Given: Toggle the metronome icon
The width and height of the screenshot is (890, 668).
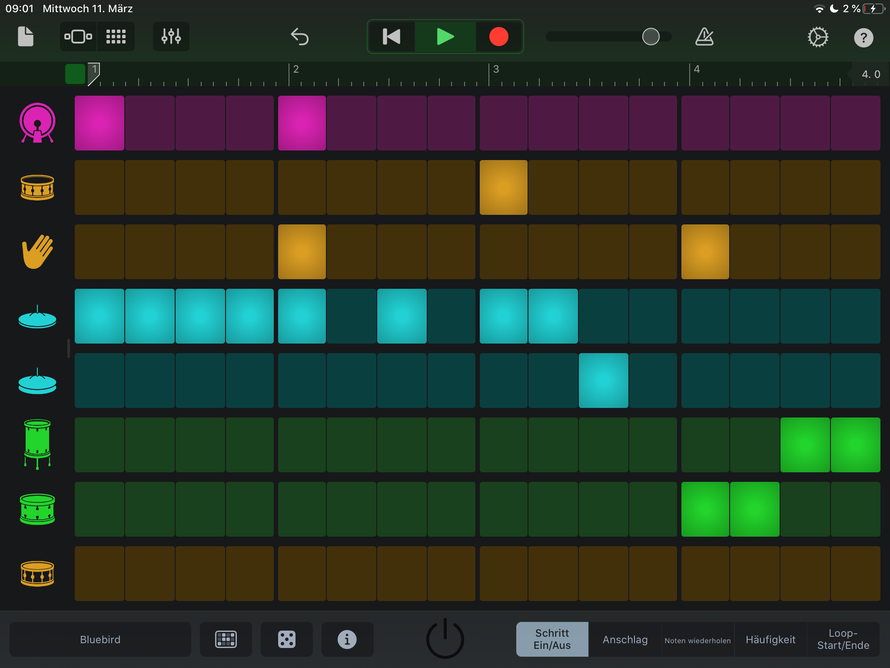Looking at the screenshot, I should pyautogui.click(x=704, y=37).
